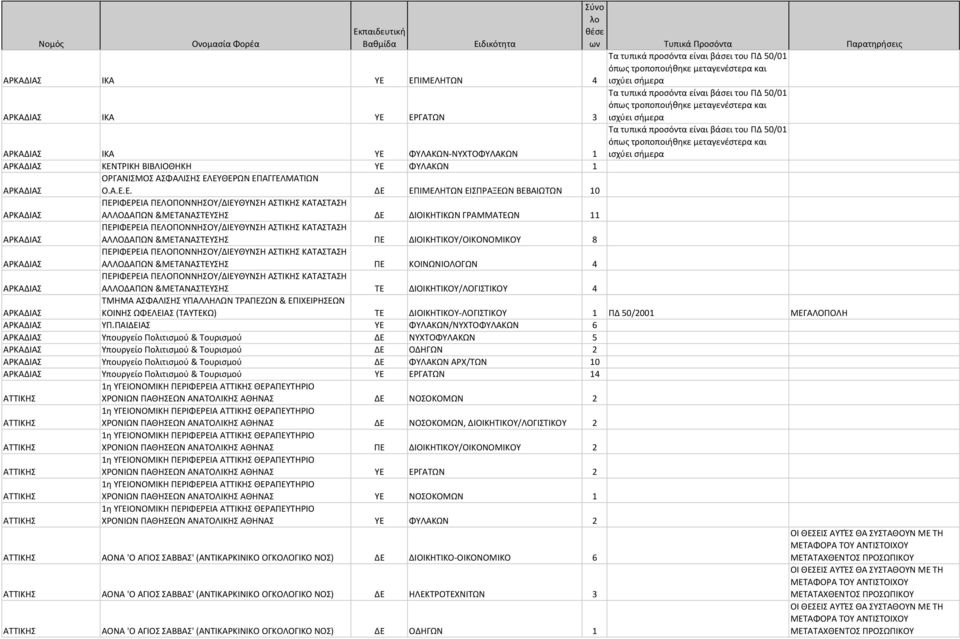Click the 'Εκπαιδευτική Βαθμίδα' column header
The height and width of the screenshot is (639, 960).
click(379, 26)
